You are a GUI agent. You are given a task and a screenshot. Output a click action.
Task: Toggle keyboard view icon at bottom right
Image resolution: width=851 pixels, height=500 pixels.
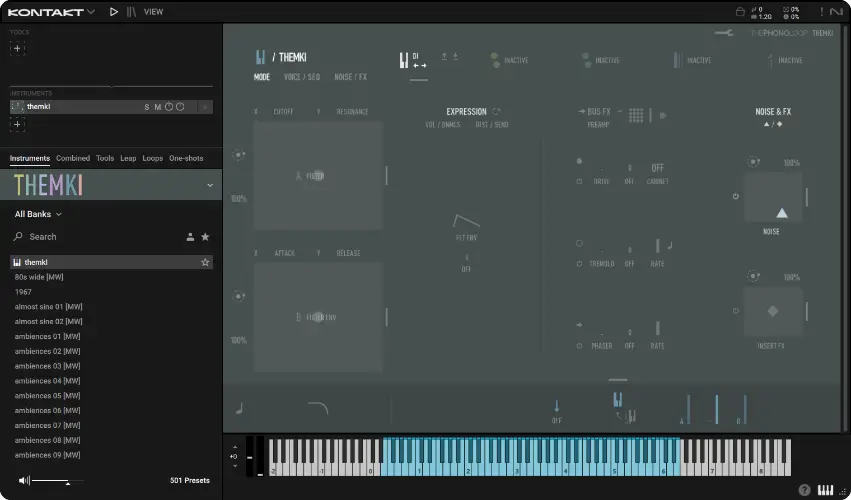click(826, 490)
